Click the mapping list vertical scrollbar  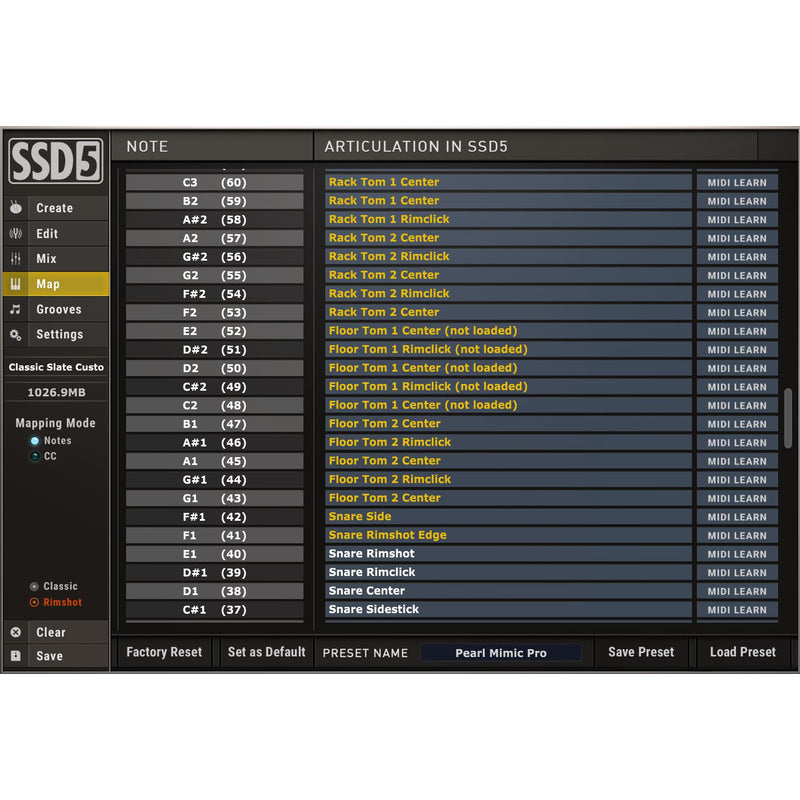788,418
